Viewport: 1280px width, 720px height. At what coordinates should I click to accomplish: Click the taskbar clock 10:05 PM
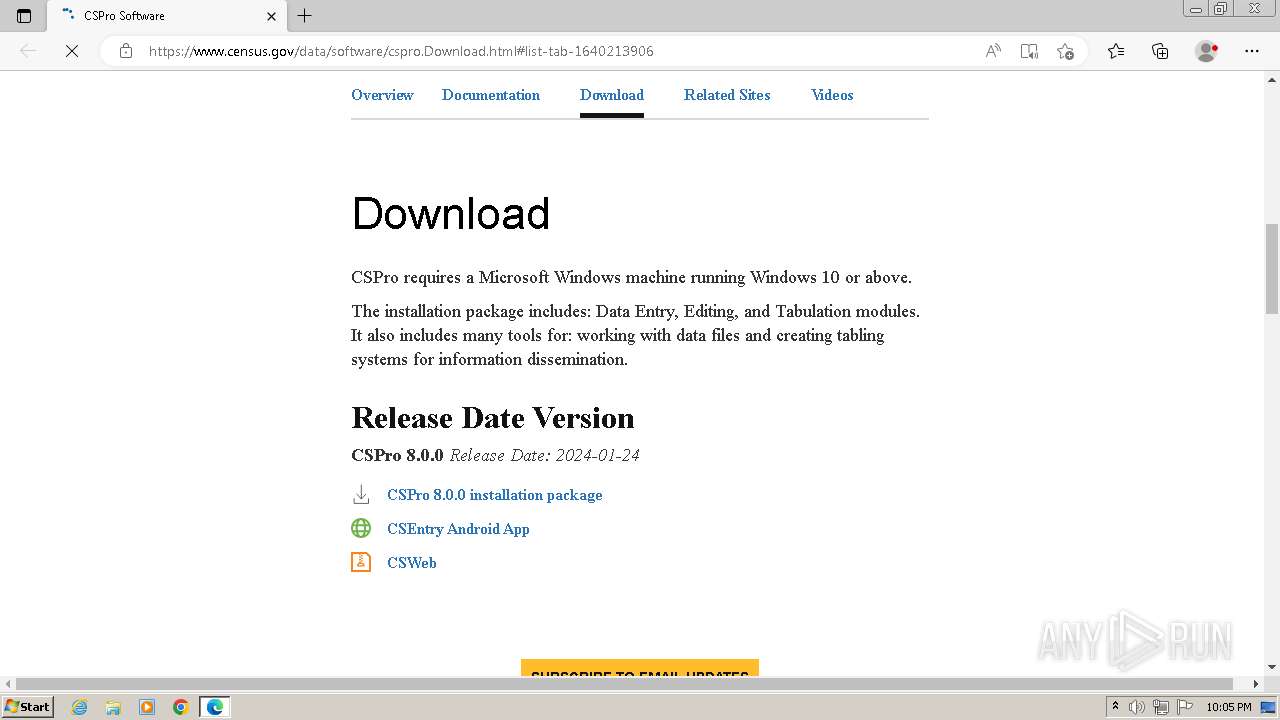[1229, 707]
